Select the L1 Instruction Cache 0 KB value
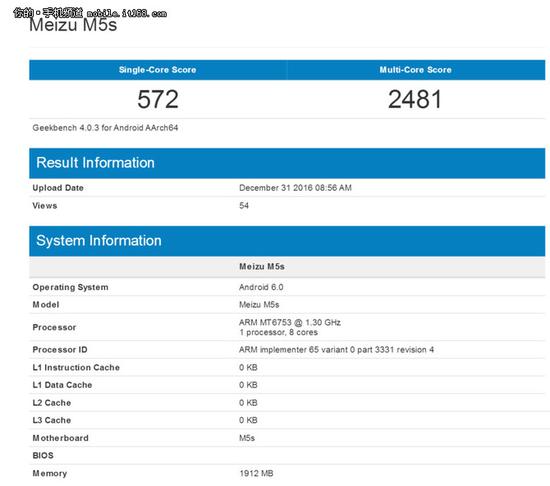 click(248, 367)
